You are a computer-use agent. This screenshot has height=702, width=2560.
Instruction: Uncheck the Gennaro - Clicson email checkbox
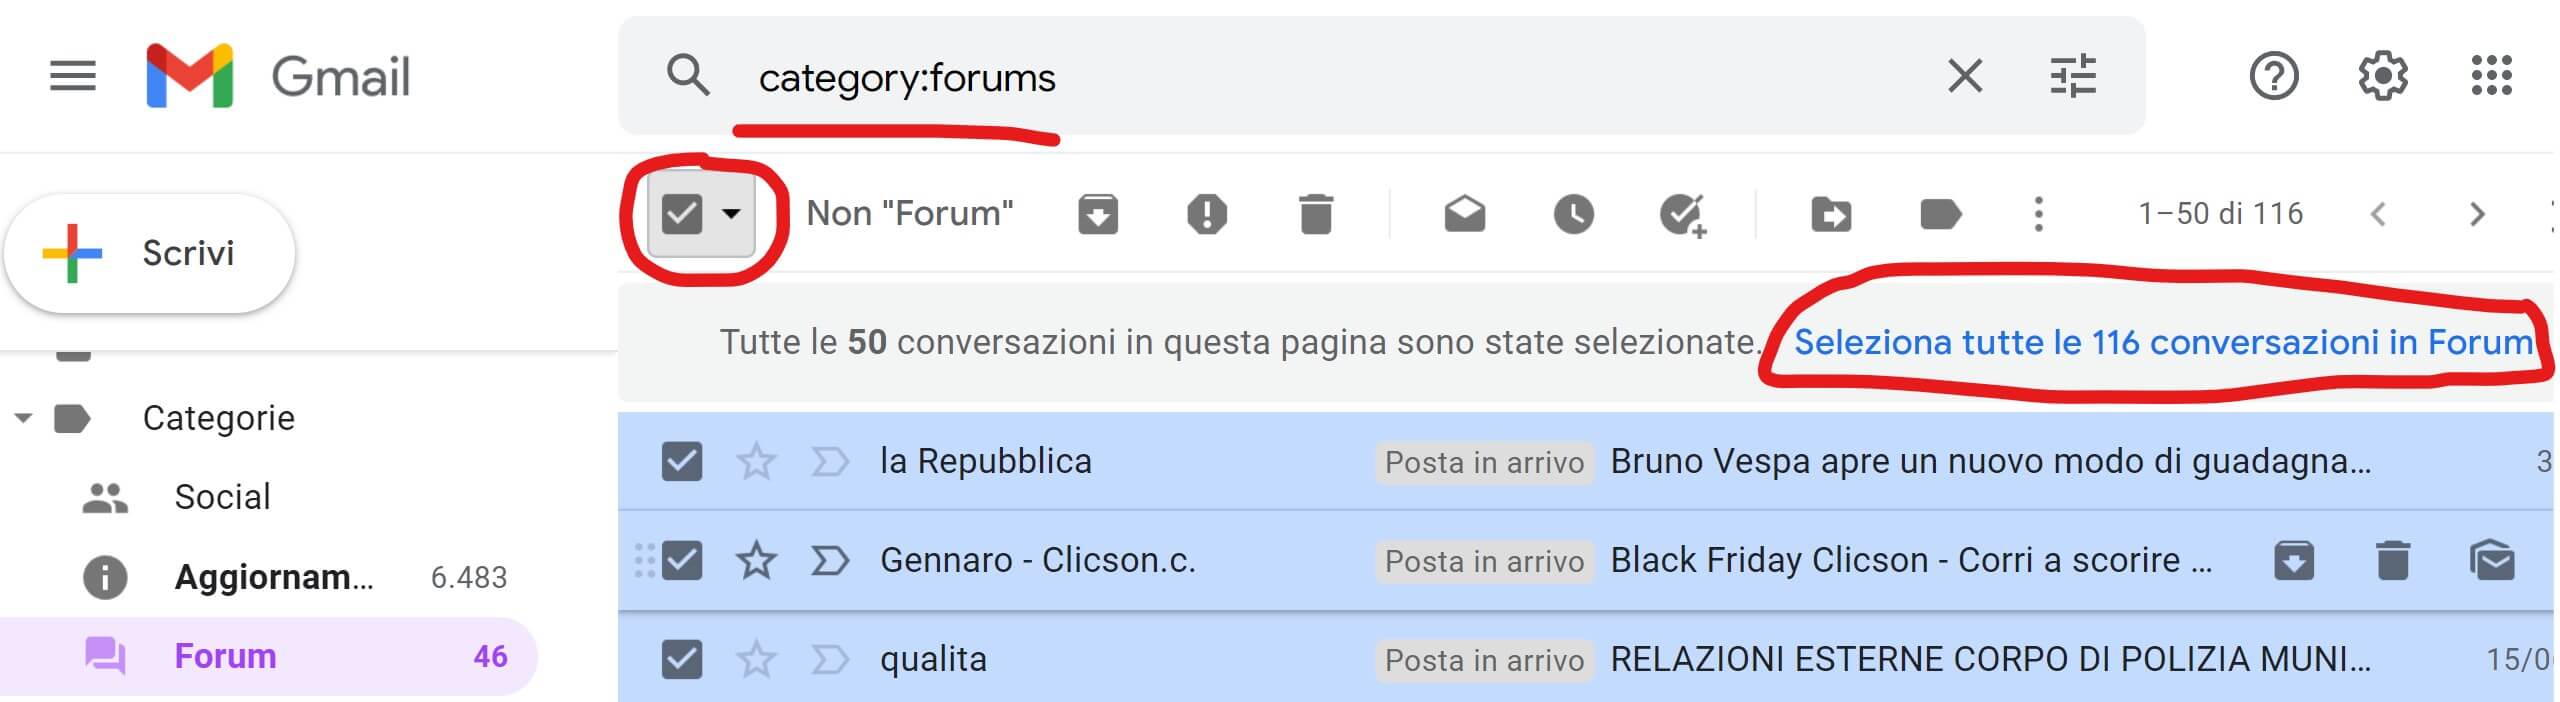pos(682,560)
